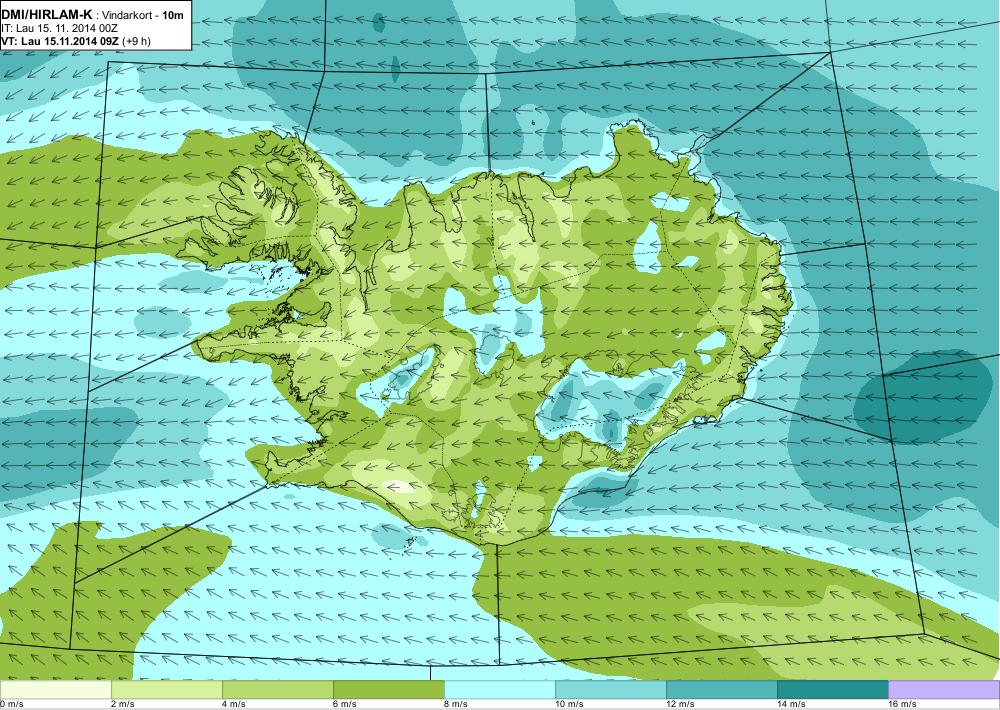Click the '16 m/s' legend label
Screen dimensions: 1000x710
(902, 704)
